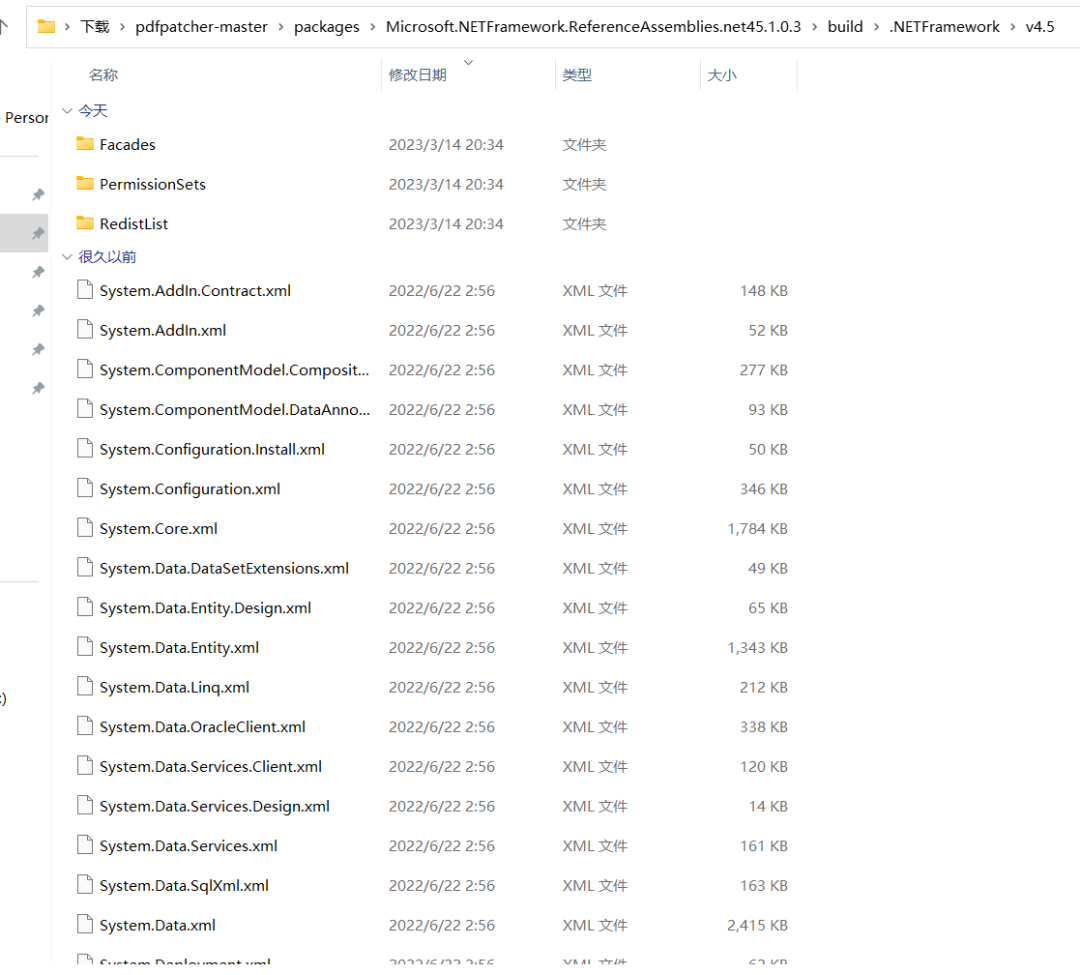Screen dimensions: 1080x975
Task: Open the RedistList folder icon
Action: pyautogui.click(x=85, y=223)
